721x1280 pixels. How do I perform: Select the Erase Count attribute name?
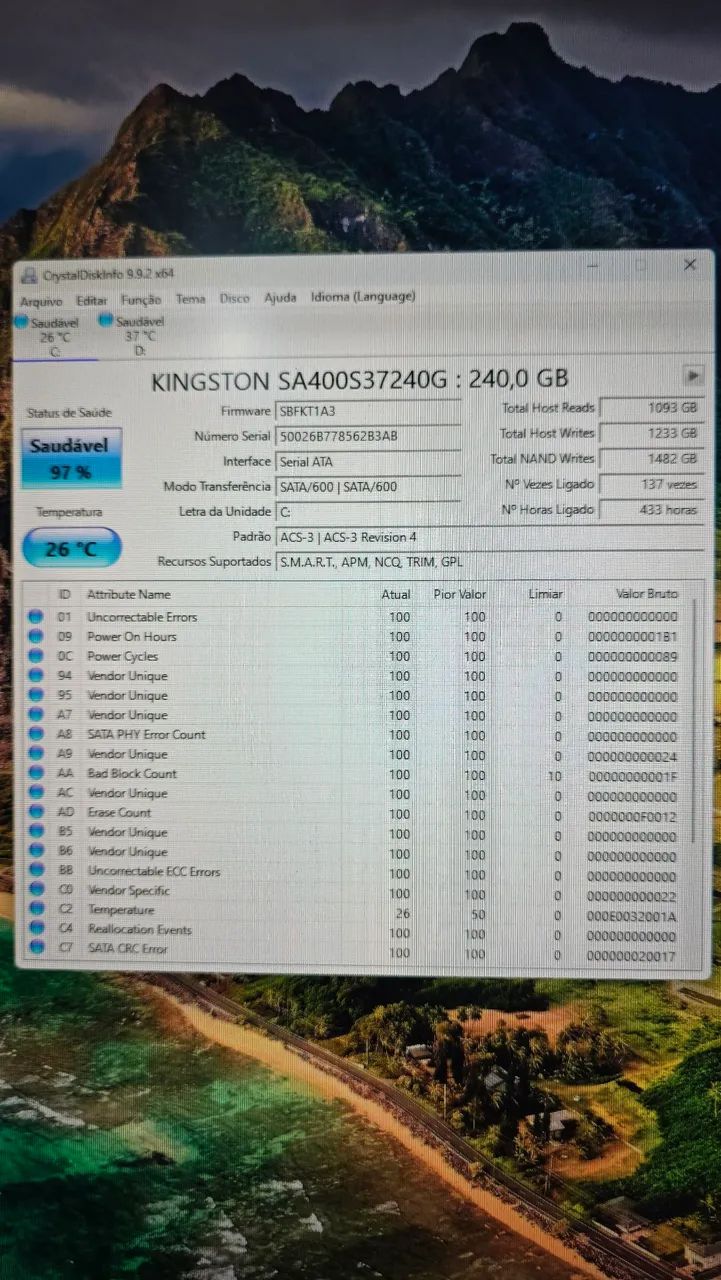119,813
